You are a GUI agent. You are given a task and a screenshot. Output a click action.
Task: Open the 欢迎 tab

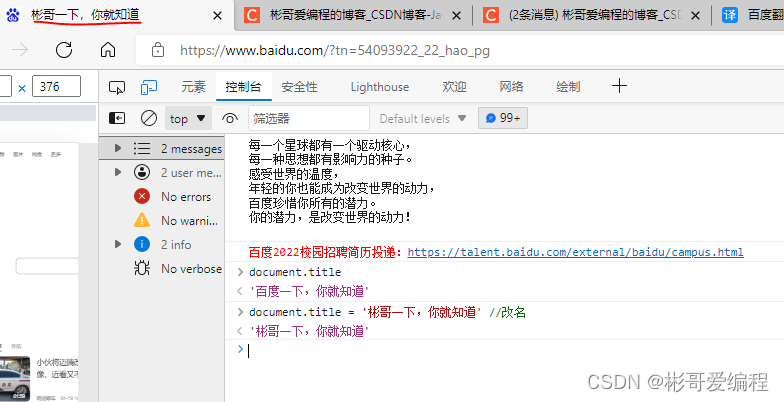pos(454,86)
